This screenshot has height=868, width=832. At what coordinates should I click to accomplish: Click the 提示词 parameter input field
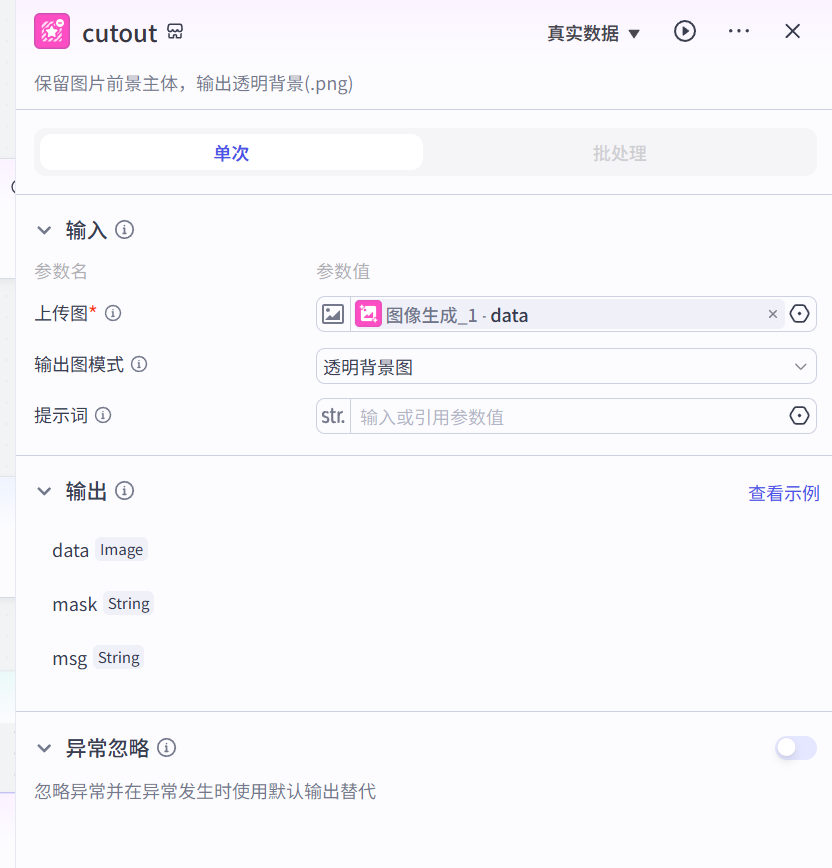pyautogui.click(x=560, y=416)
